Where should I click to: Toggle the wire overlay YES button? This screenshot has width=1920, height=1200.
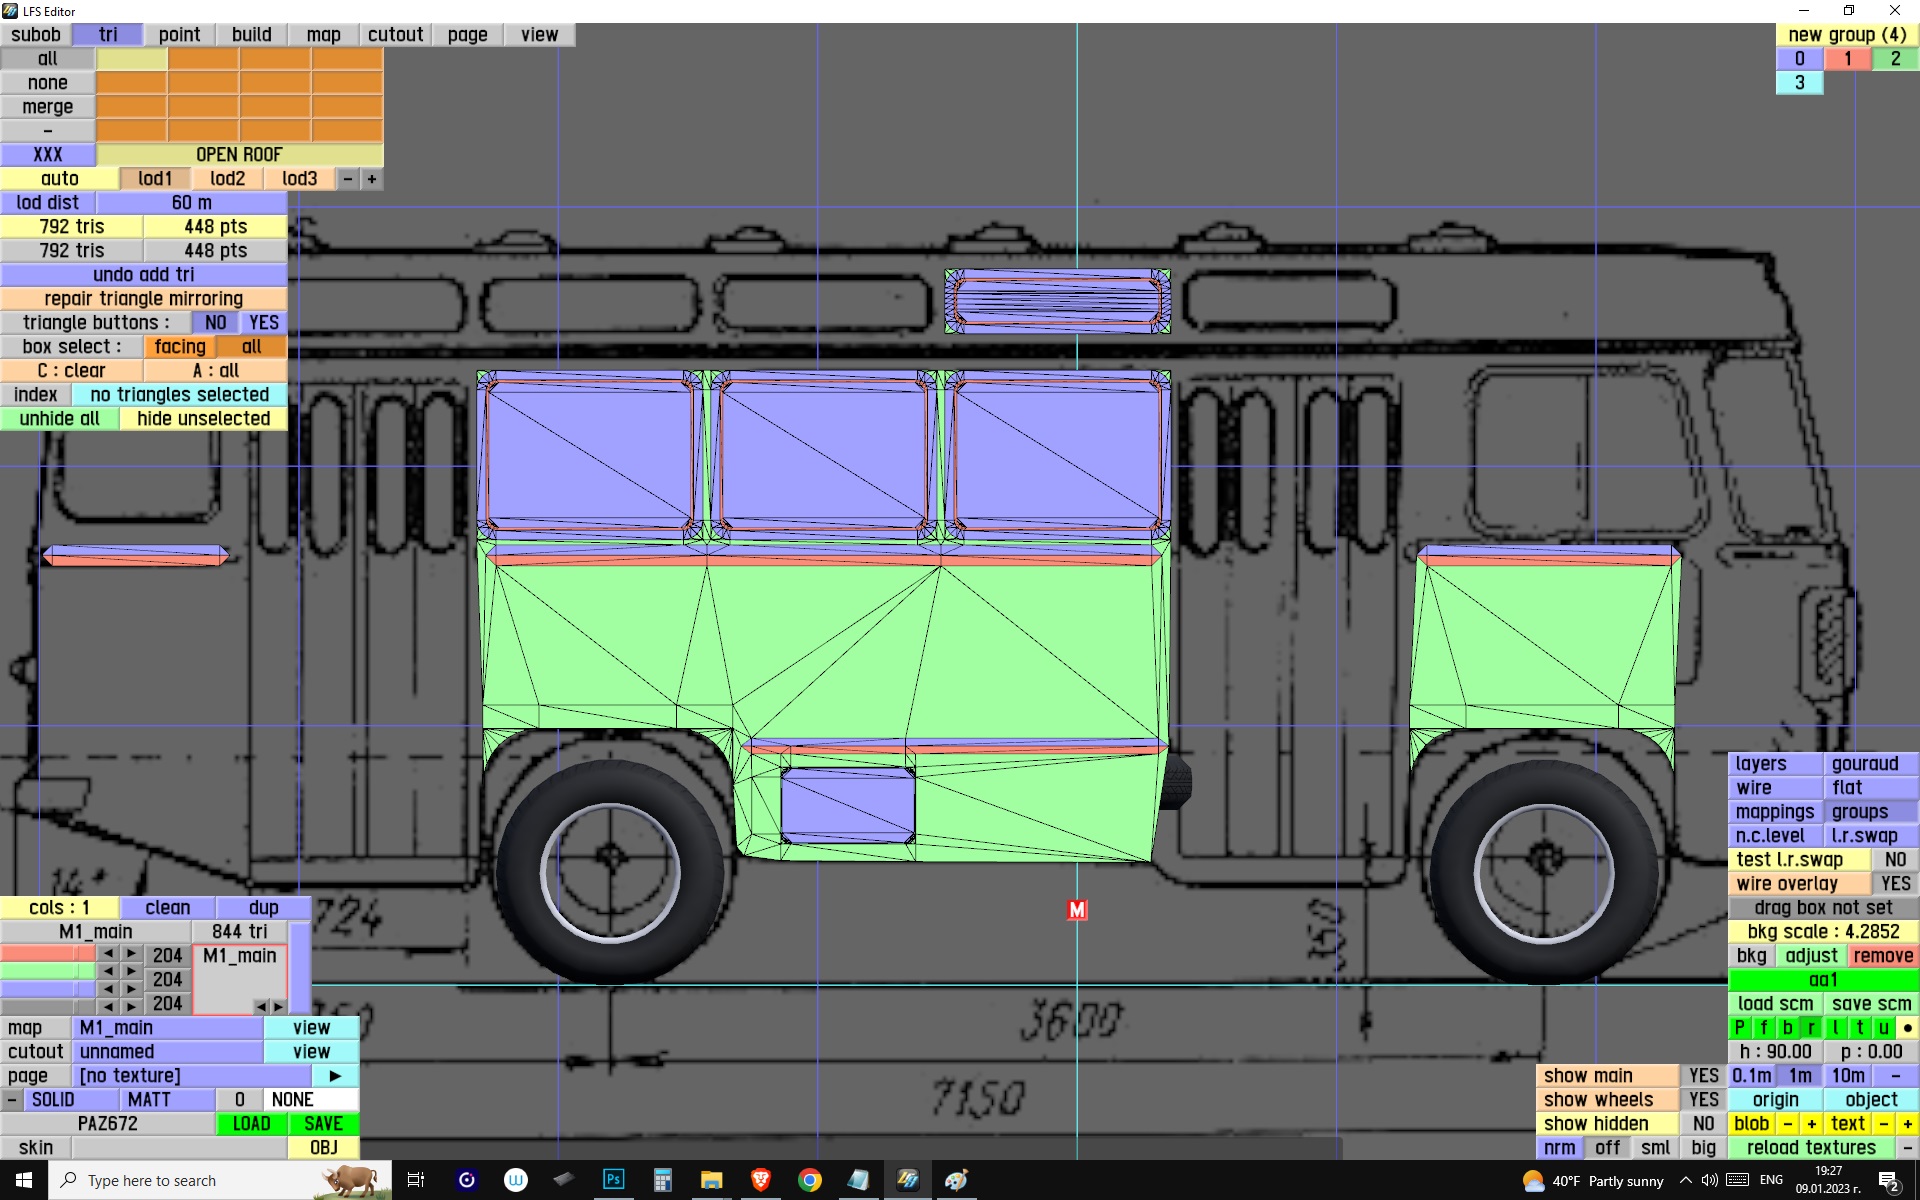[x=1894, y=883]
